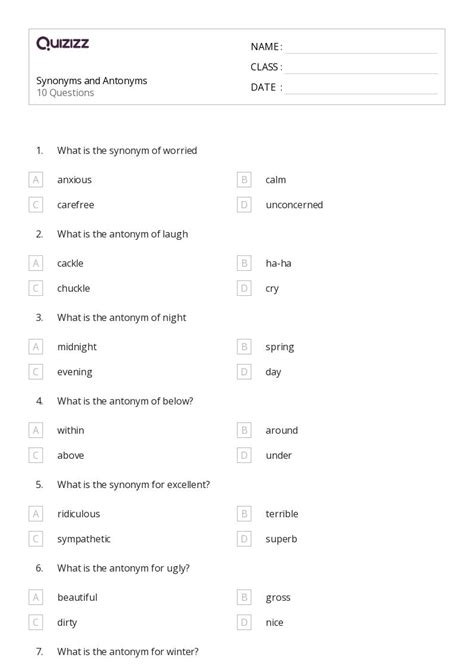
Task: Click the Synonyms and Antonyms title
Action: [x=91, y=81]
